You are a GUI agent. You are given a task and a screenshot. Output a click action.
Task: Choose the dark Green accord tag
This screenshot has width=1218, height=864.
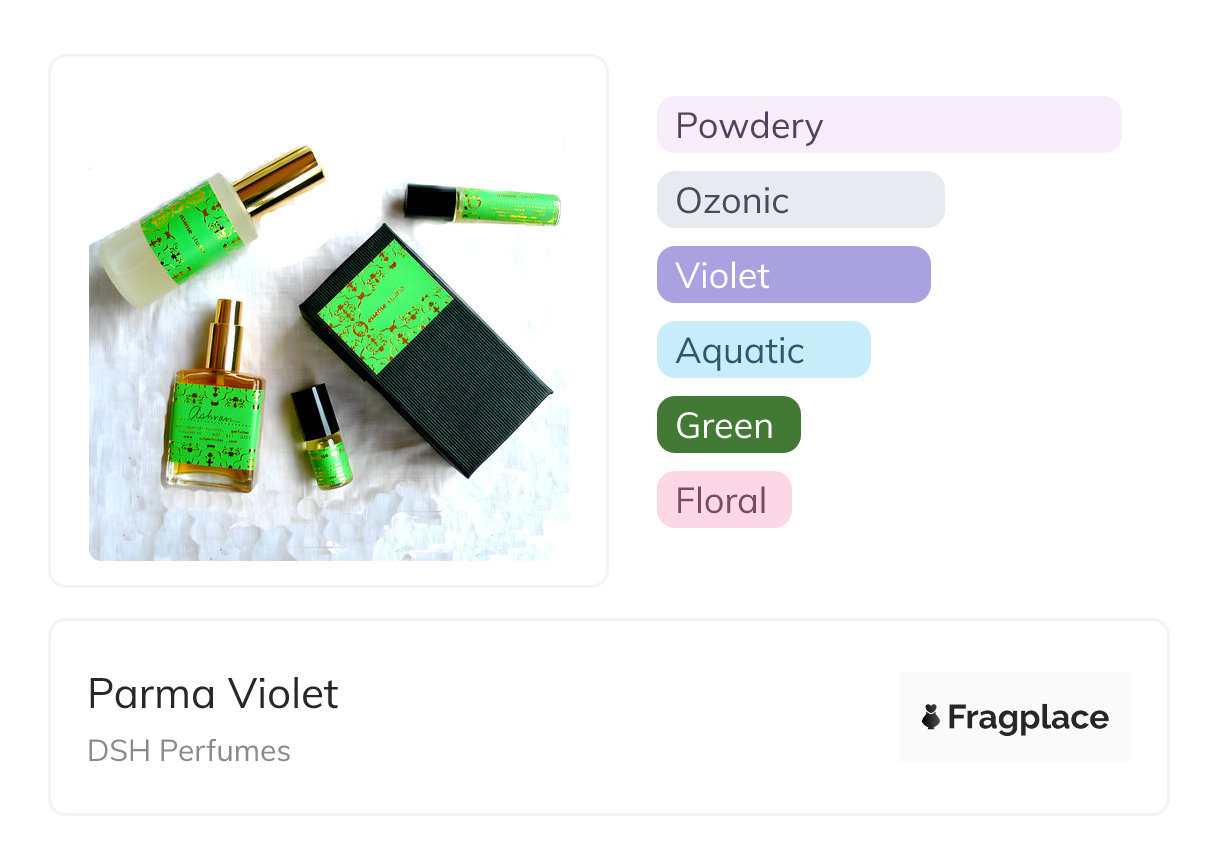coord(728,425)
